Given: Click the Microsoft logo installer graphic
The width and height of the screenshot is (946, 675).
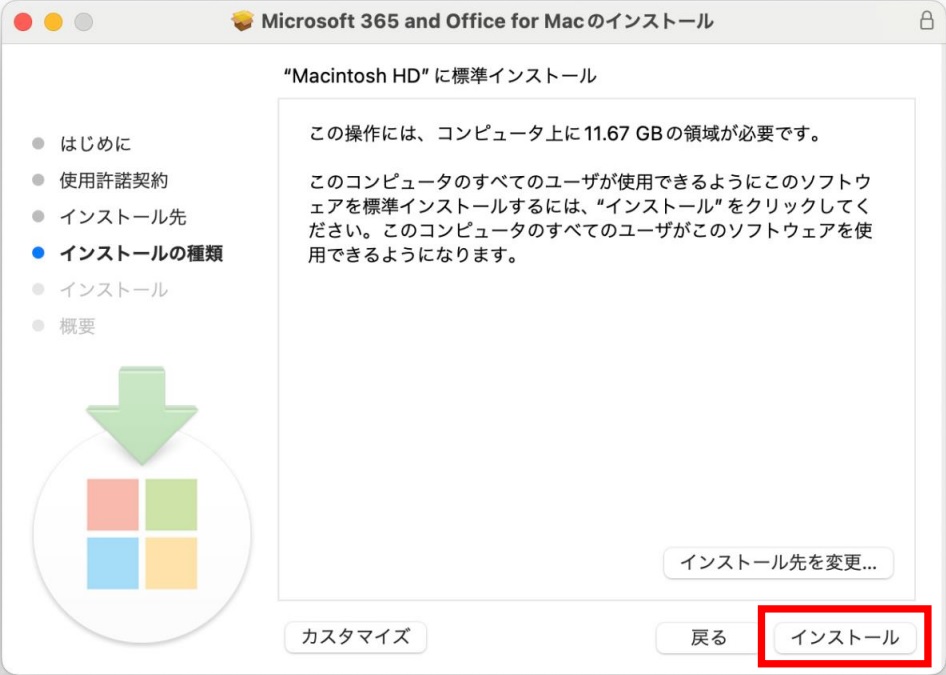Looking at the screenshot, I should (142, 505).
